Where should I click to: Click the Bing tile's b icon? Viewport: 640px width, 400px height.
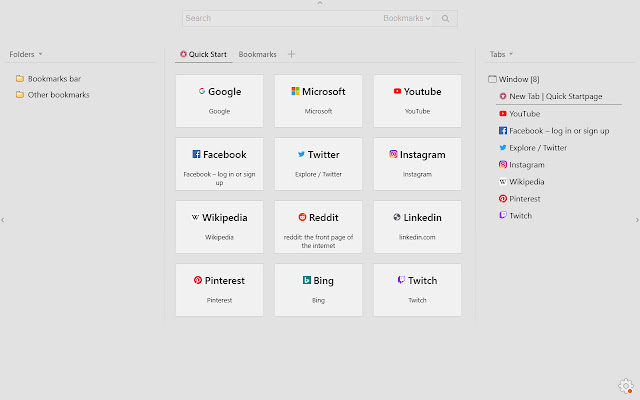[x=307, y=280]
